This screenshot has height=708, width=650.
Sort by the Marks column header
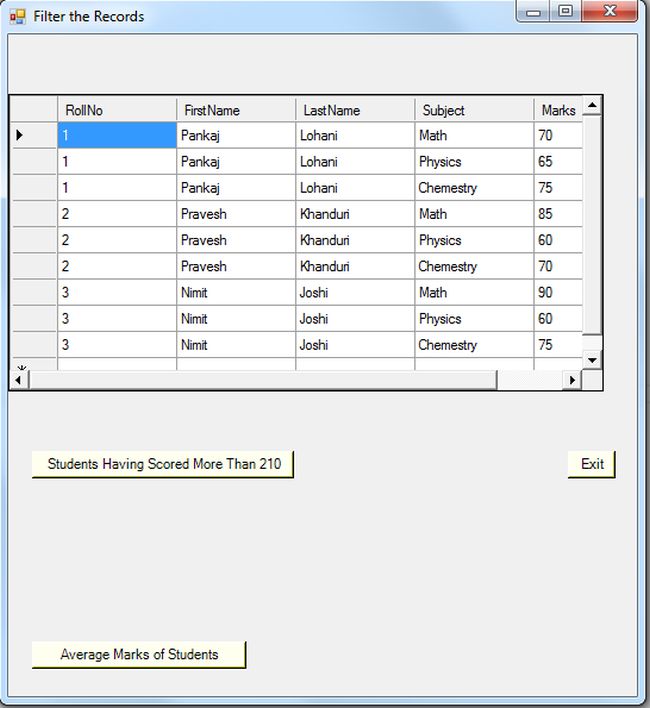pos(559,110)
